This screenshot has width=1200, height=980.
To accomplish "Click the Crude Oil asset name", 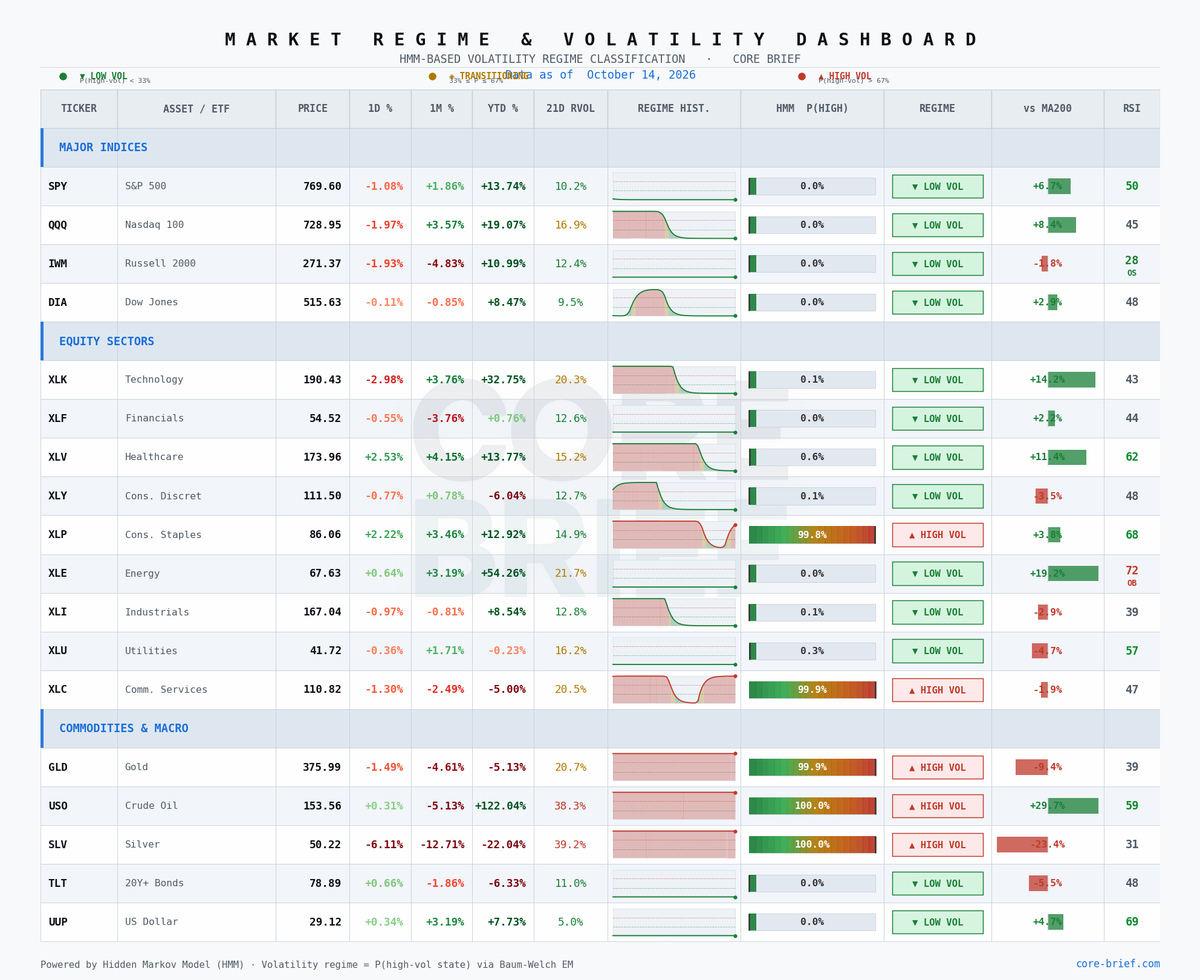I will [151, 806].
